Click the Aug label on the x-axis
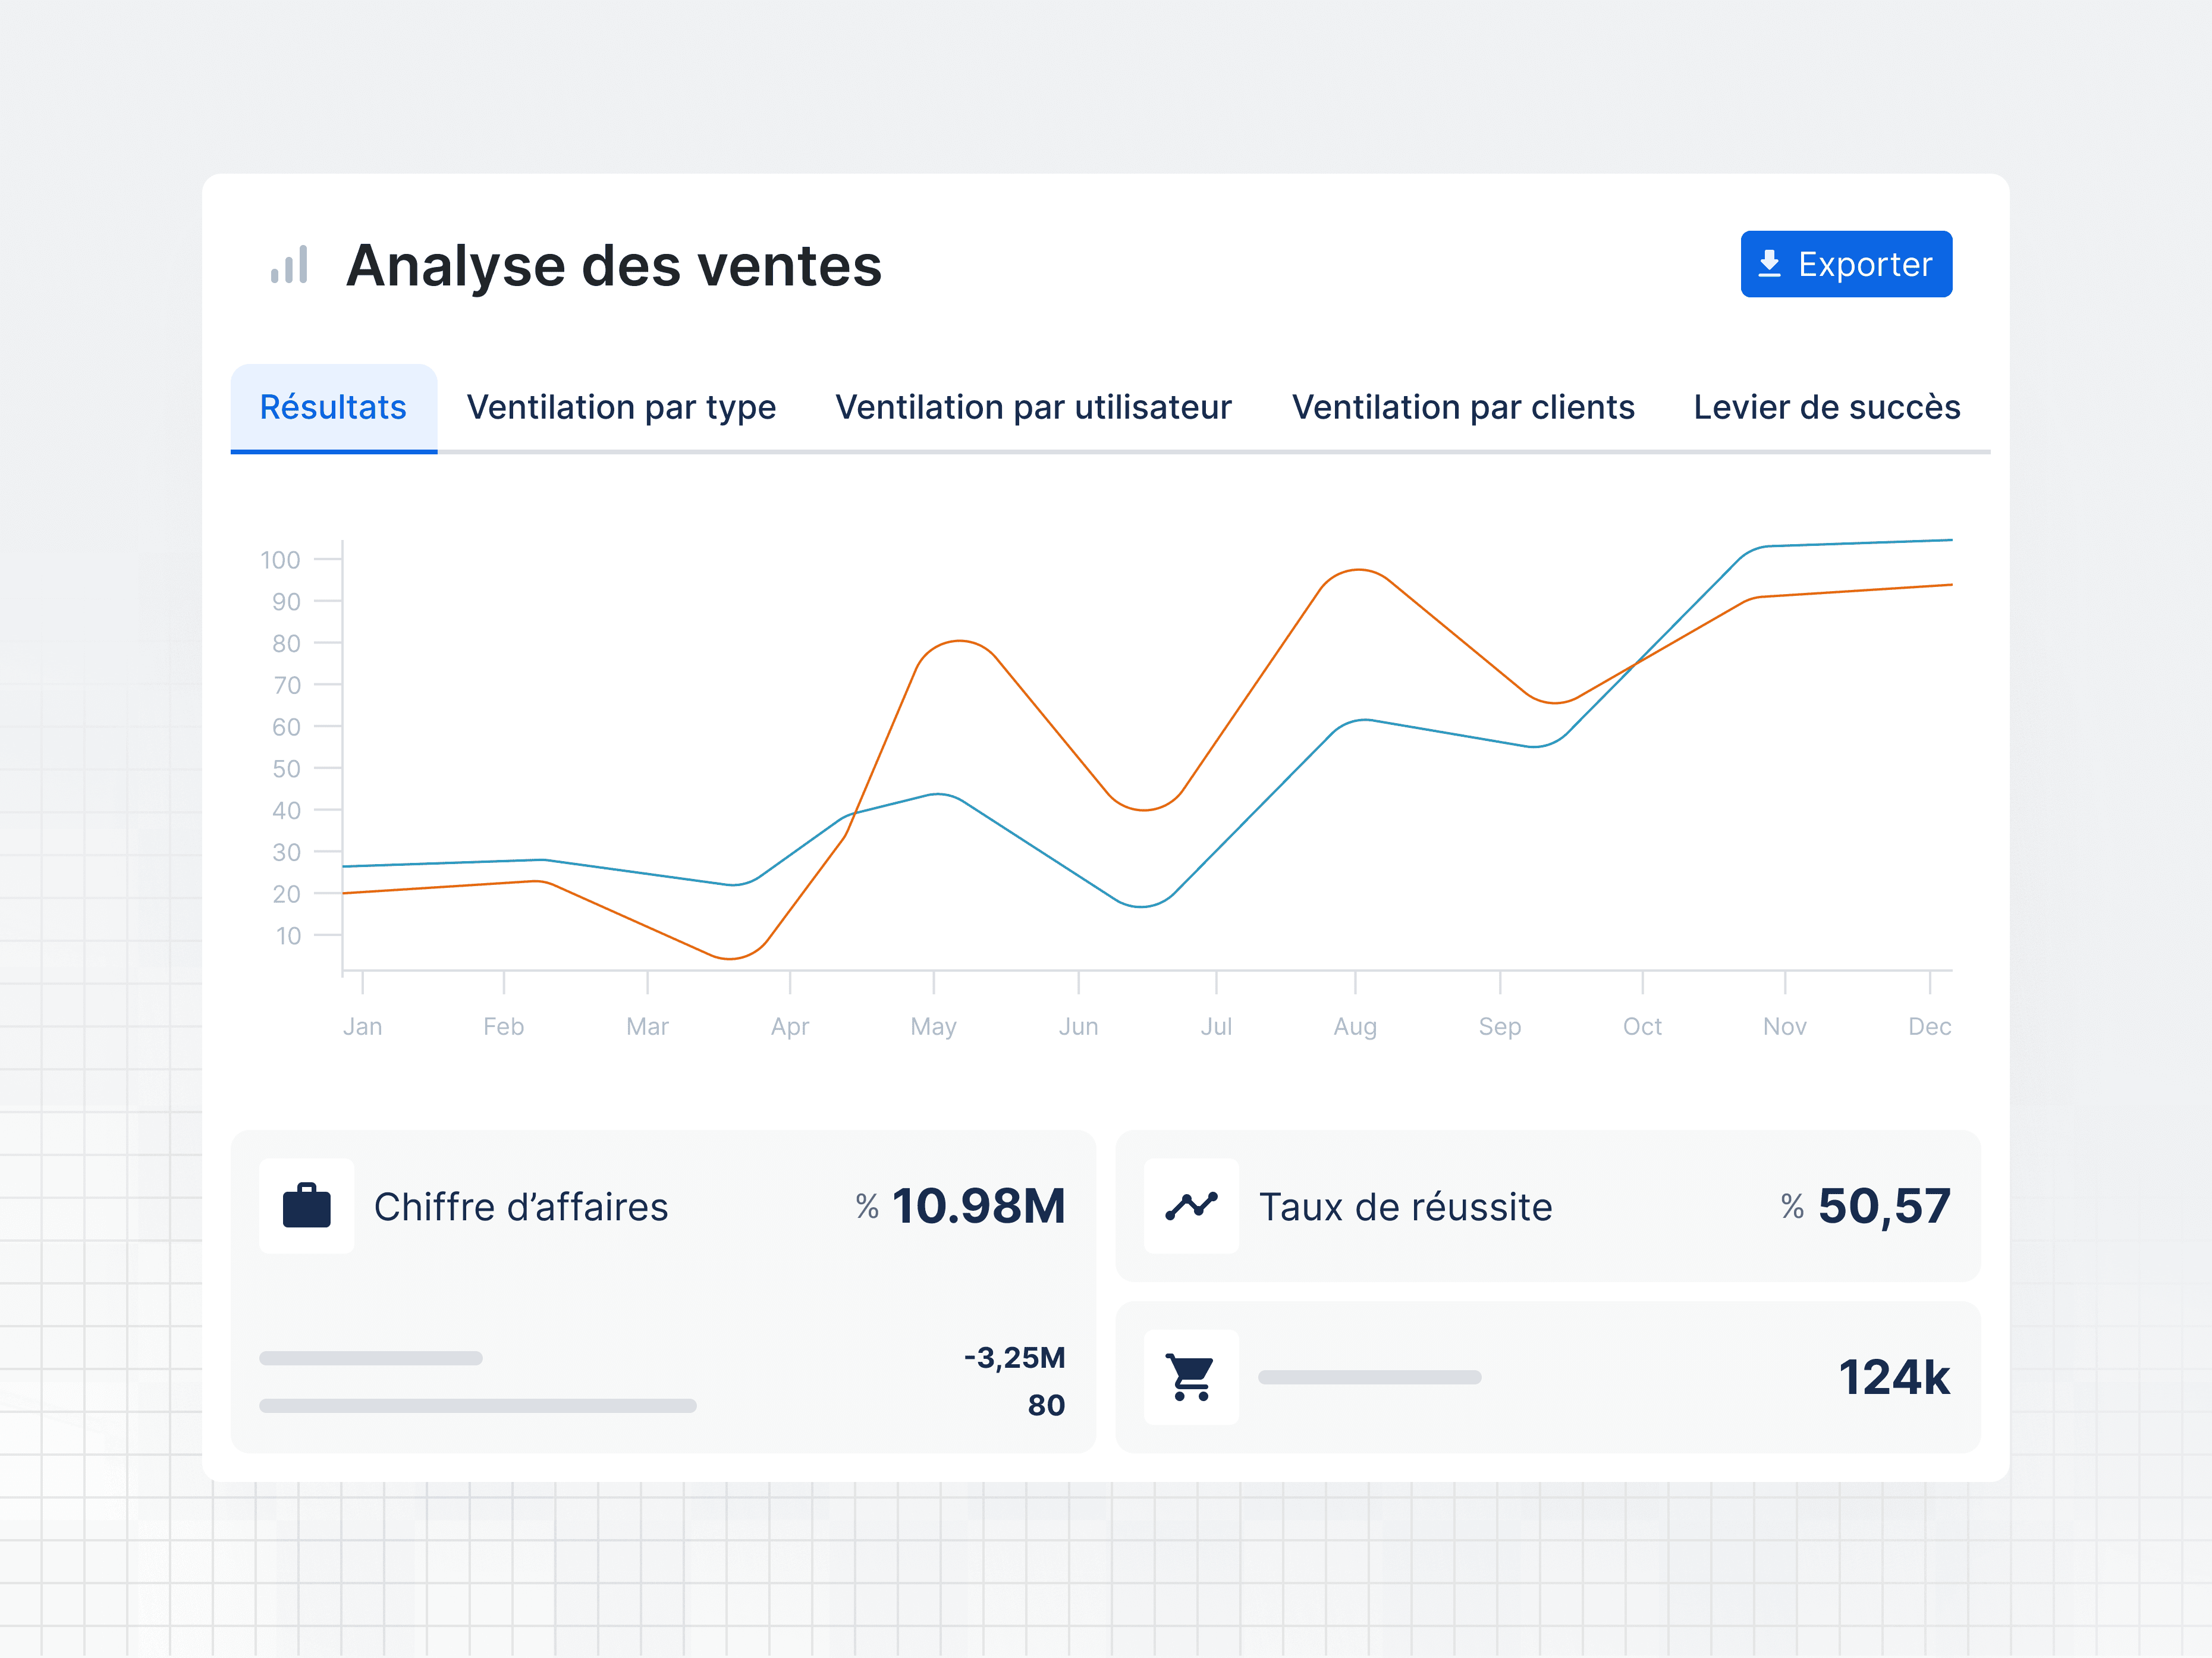The height and width of the screenshot is (1658, 2212). point(1355,1027)
